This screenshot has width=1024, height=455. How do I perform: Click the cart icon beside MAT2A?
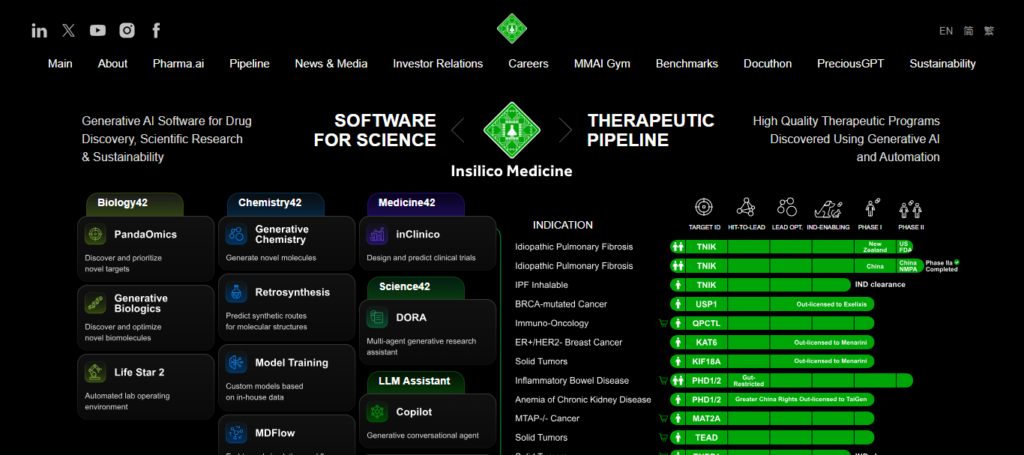(x=664, y=418)
